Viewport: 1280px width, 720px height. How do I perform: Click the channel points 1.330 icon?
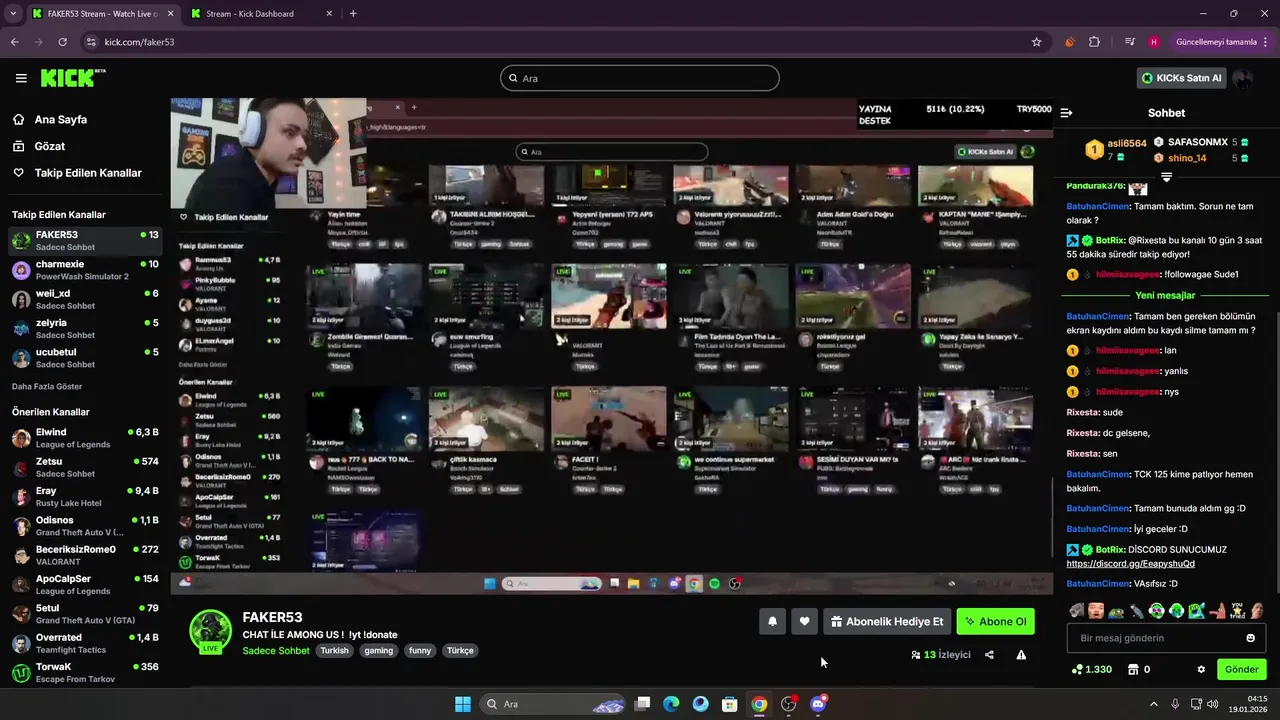pos(1077,669)
